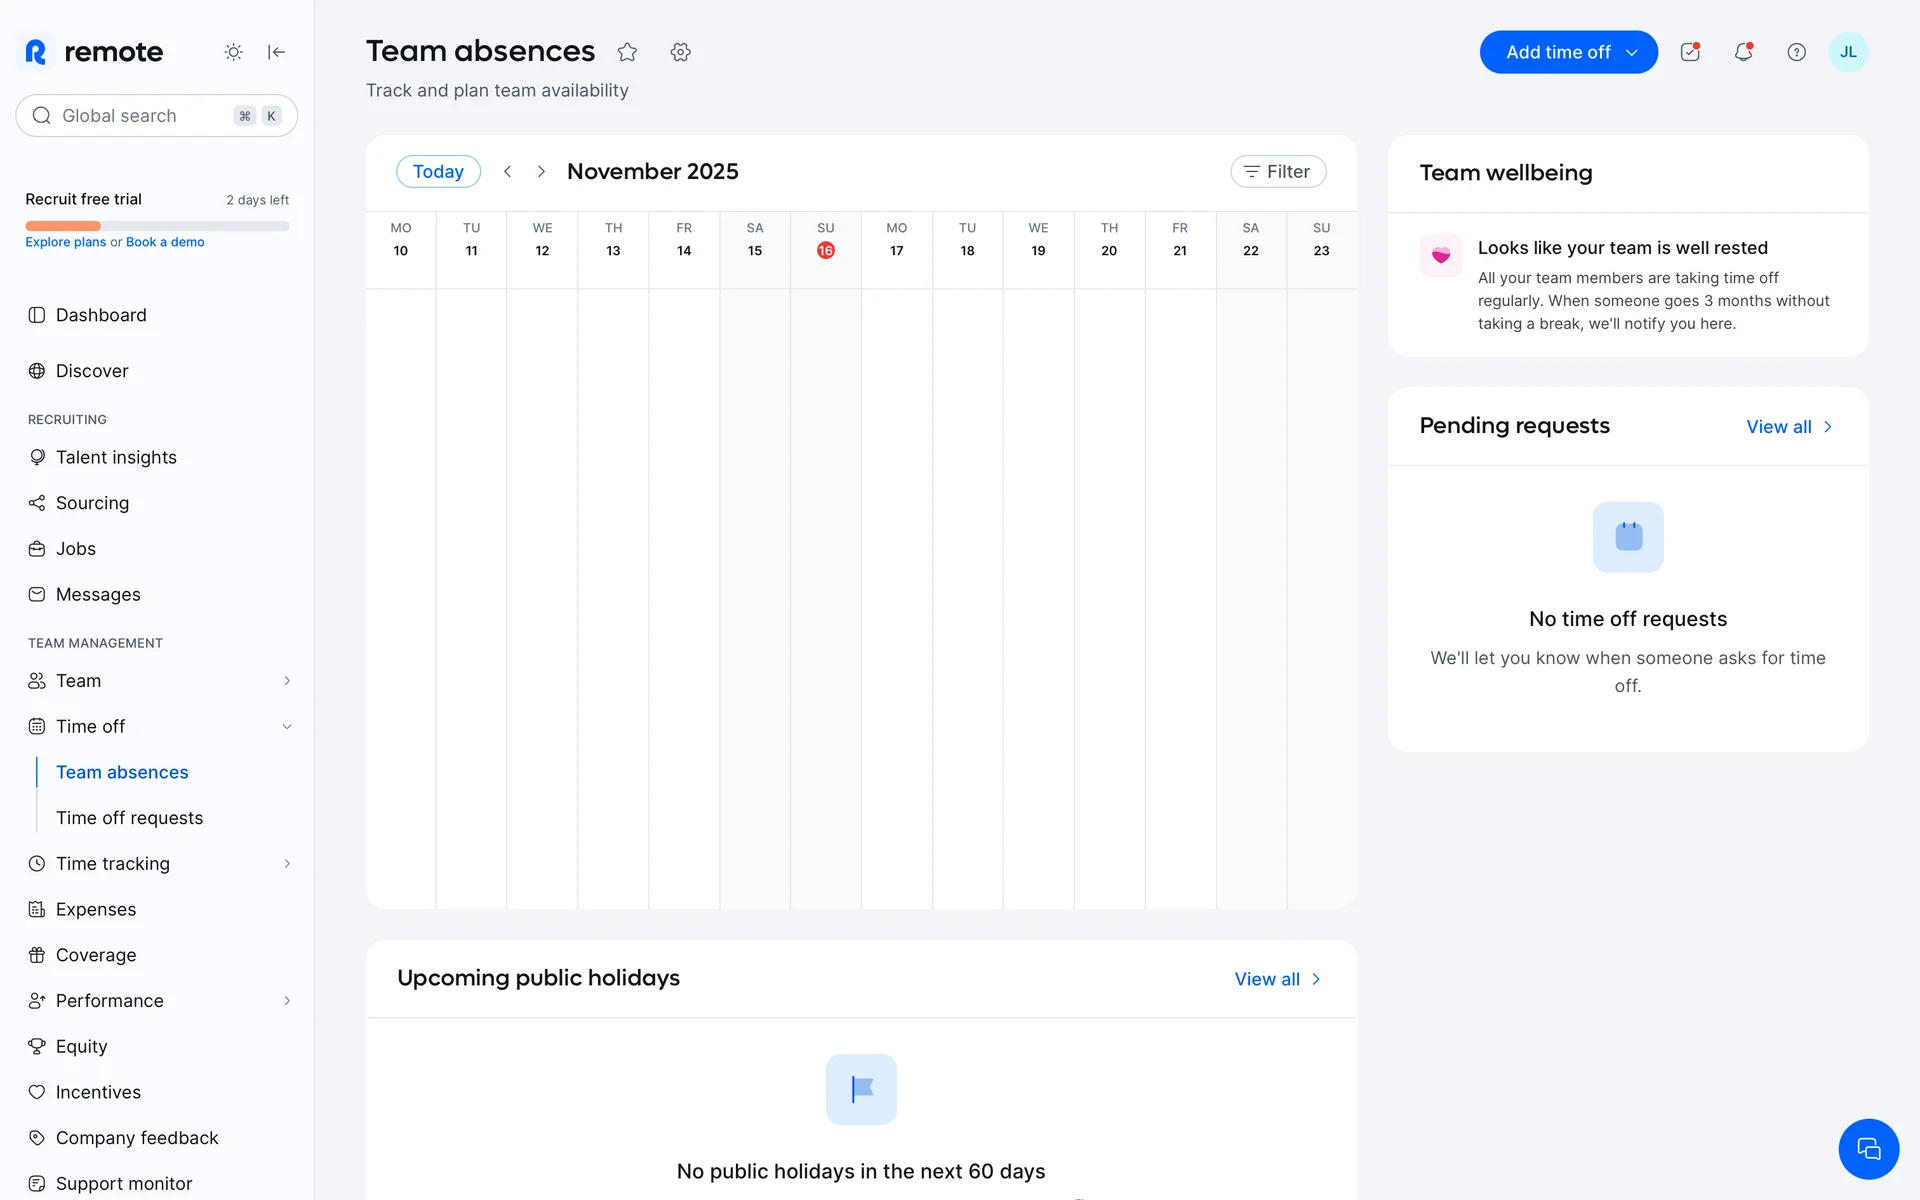Click the JL user avatar
The width and height of the screenshot is (1920, 1200).
click(1848, 52)
